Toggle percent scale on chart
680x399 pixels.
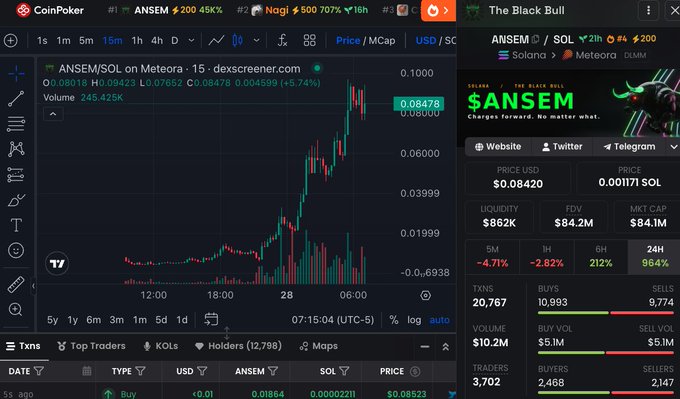pos(394,320)
